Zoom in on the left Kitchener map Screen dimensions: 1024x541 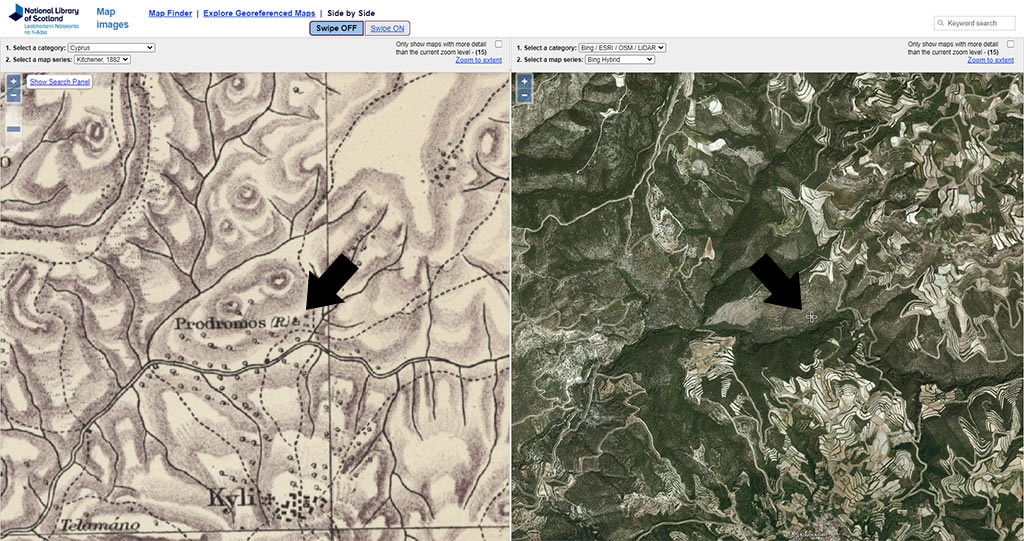coord(14,82)
